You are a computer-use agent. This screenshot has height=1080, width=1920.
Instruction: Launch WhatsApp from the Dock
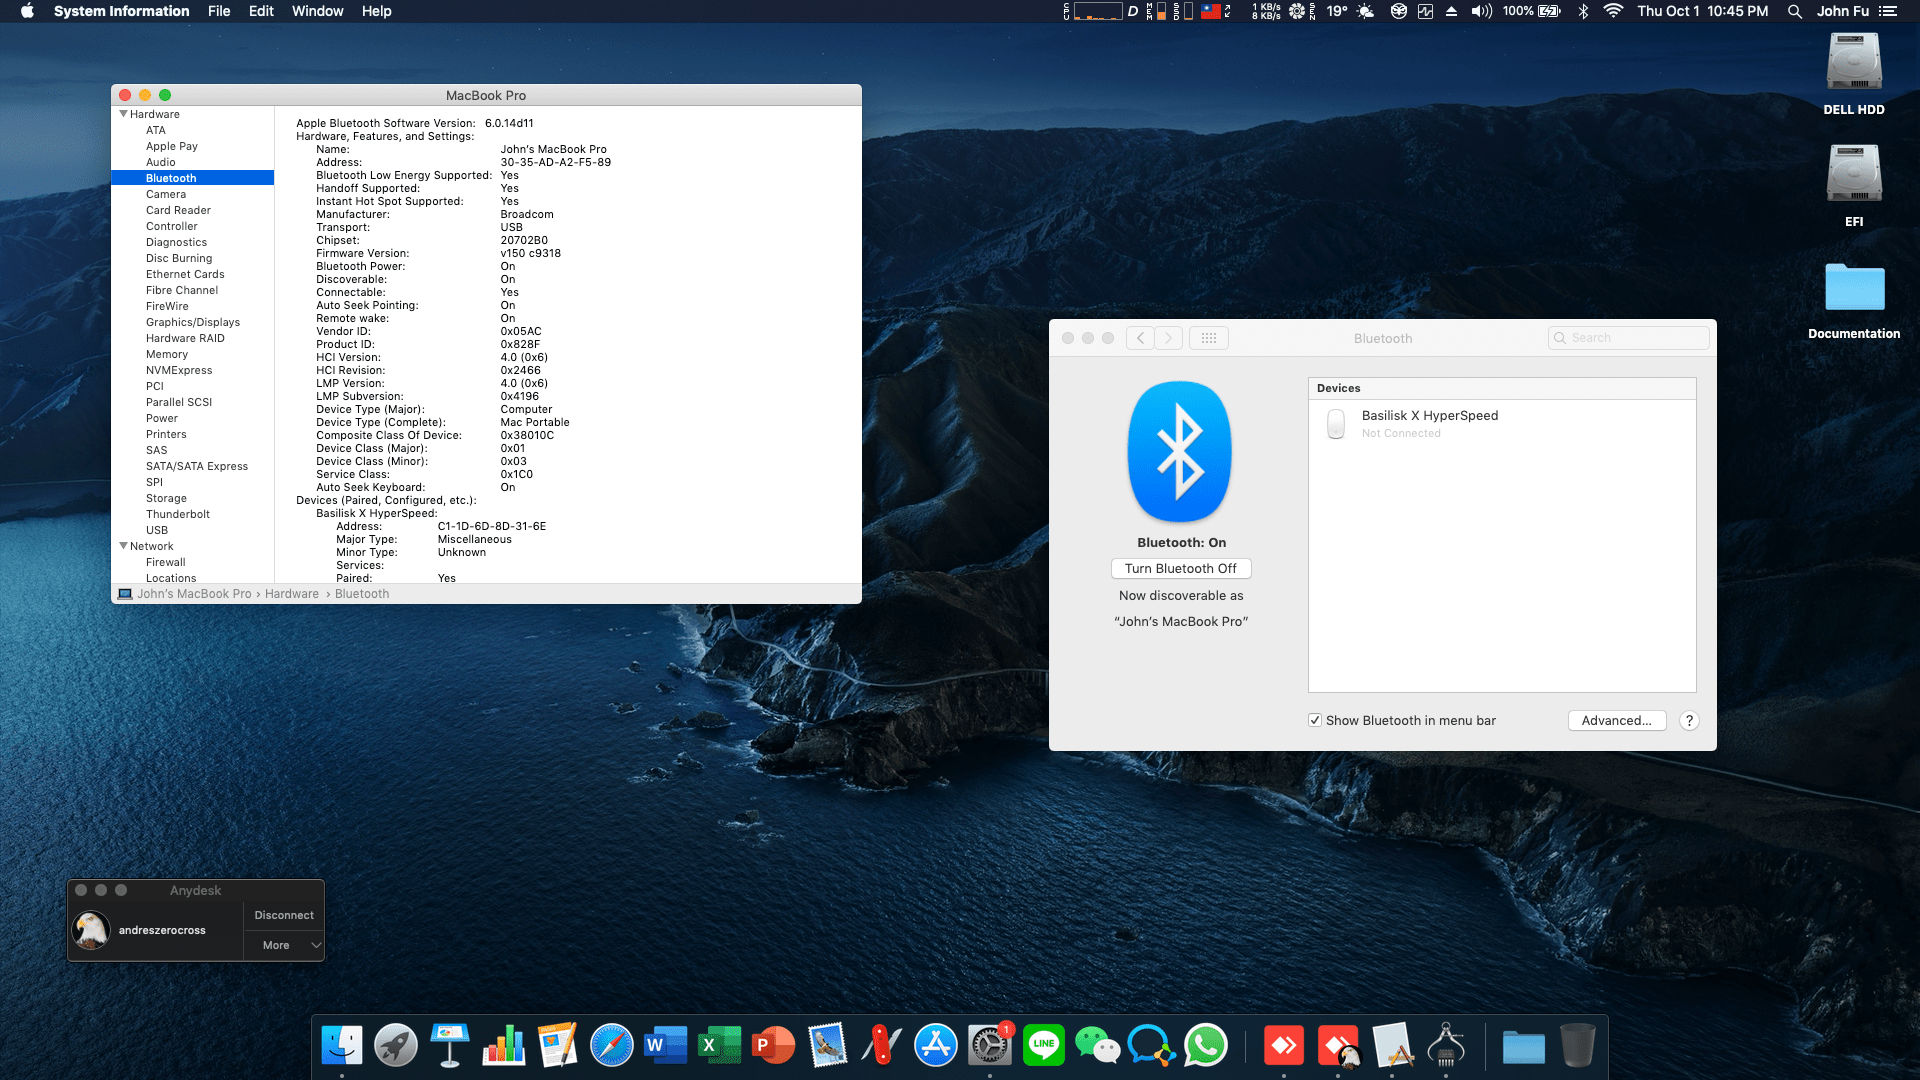(1206, 1044)
